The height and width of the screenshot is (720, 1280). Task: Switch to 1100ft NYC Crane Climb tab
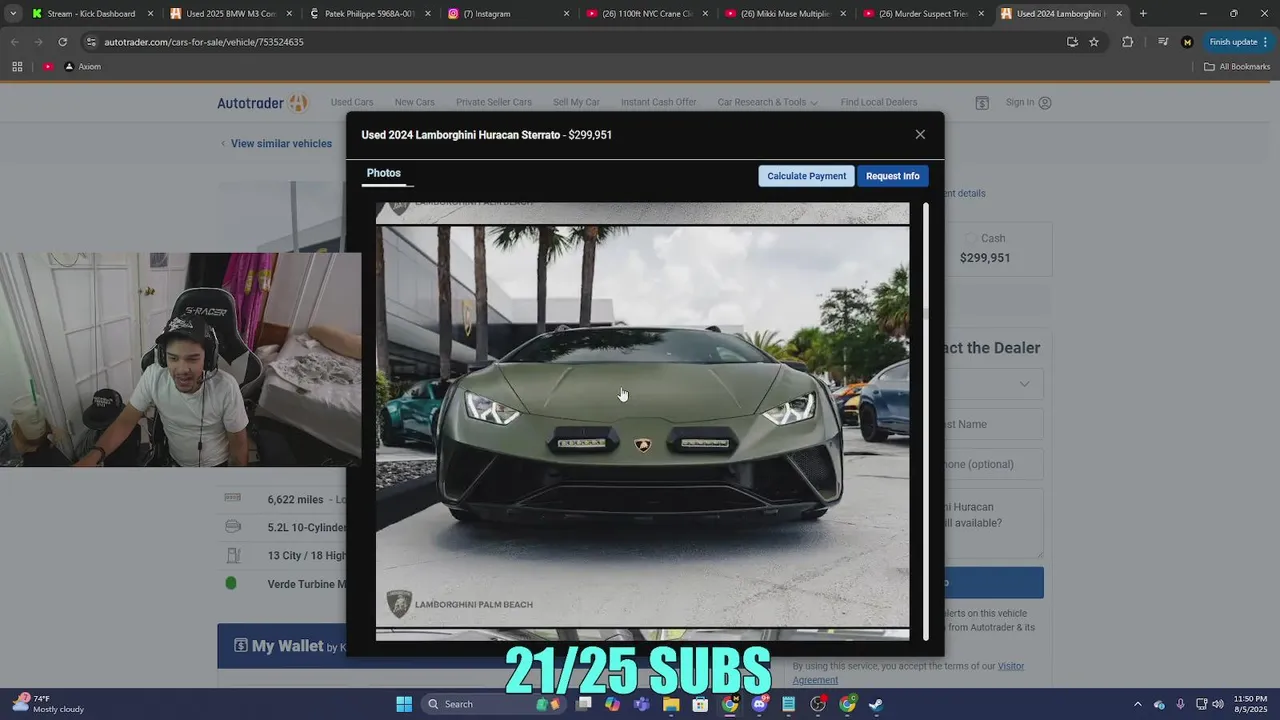pyautogui.click(x=646, y=14)
